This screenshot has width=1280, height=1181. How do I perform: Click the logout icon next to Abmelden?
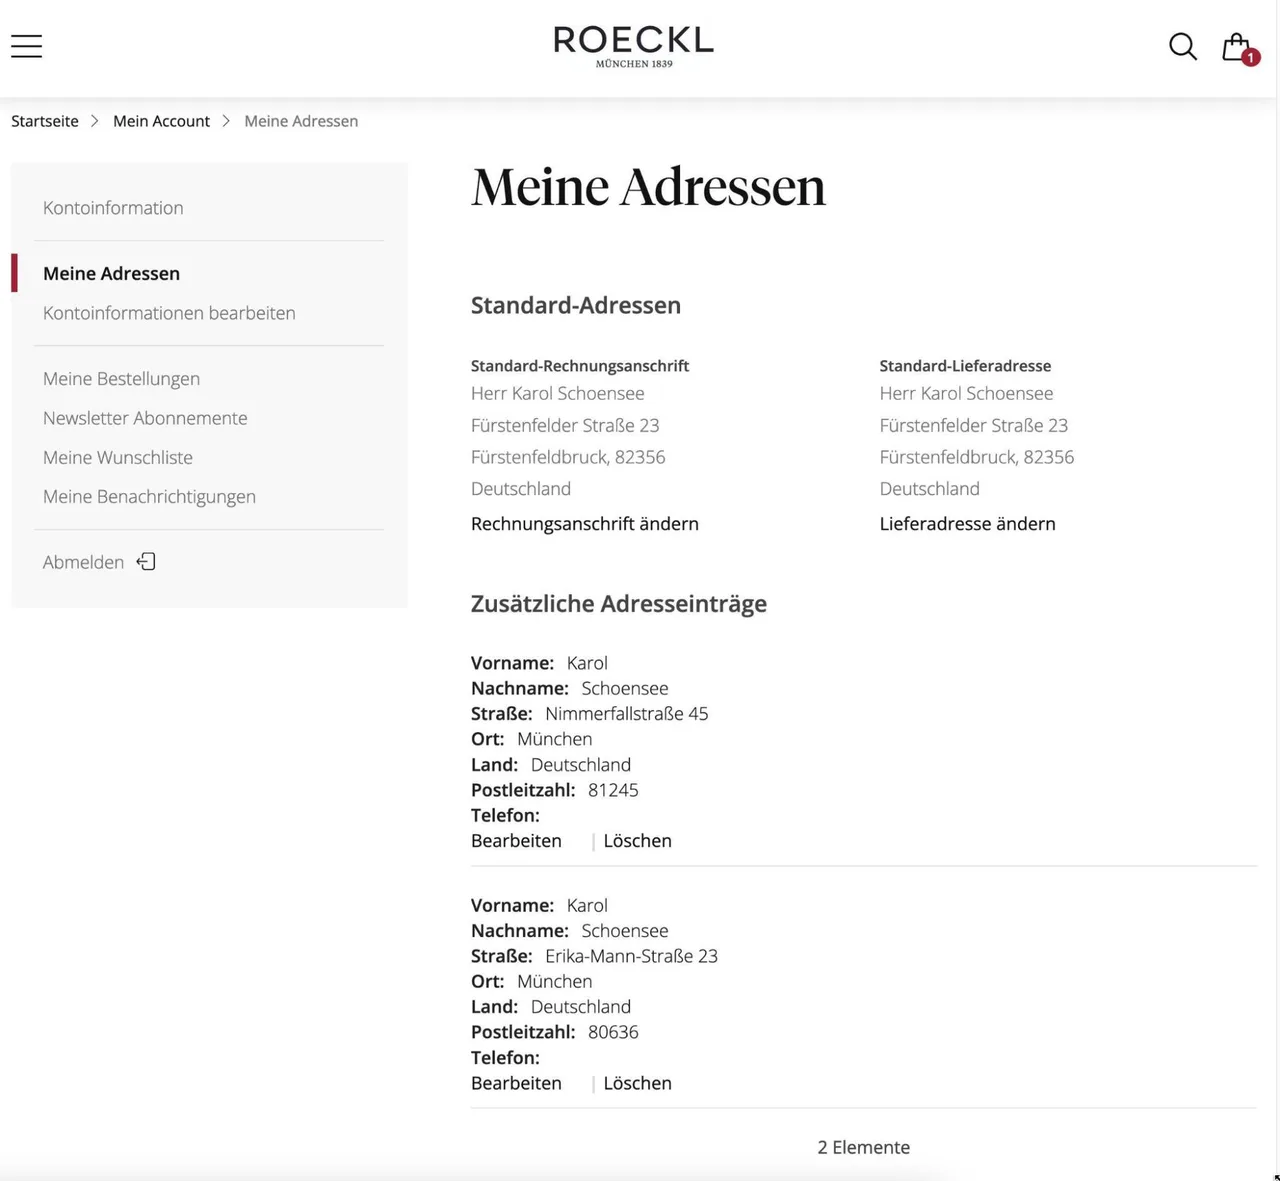[x=146, y=561]
